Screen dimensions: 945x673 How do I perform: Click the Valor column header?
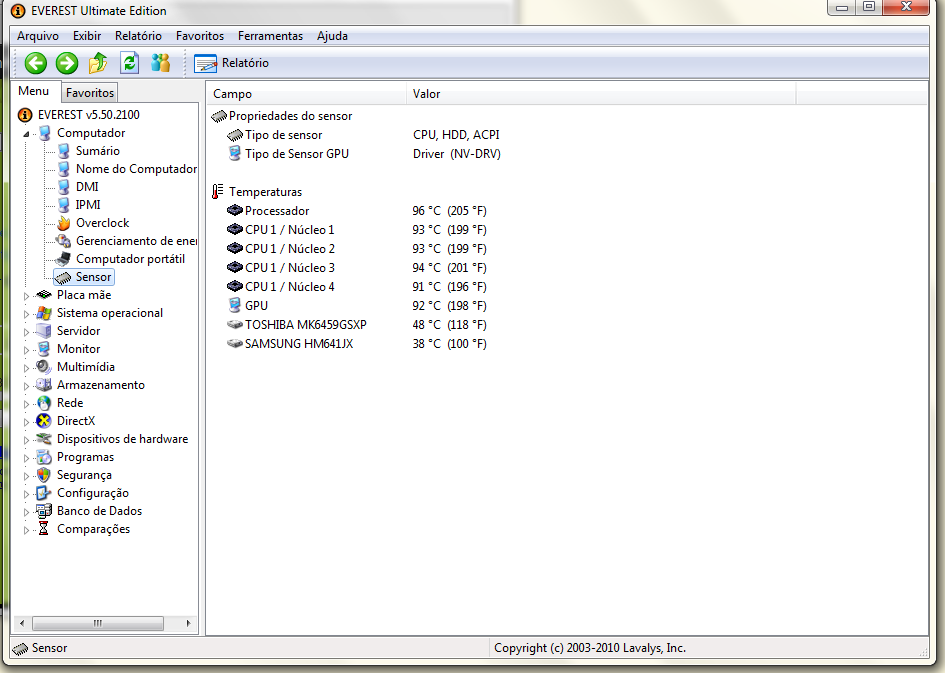coord(427,94)
